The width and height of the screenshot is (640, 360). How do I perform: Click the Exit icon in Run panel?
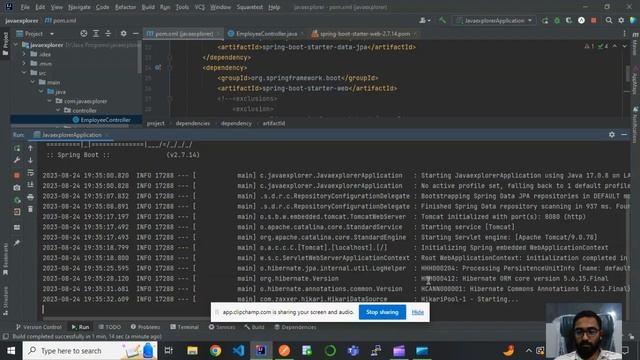pos(17,212)
